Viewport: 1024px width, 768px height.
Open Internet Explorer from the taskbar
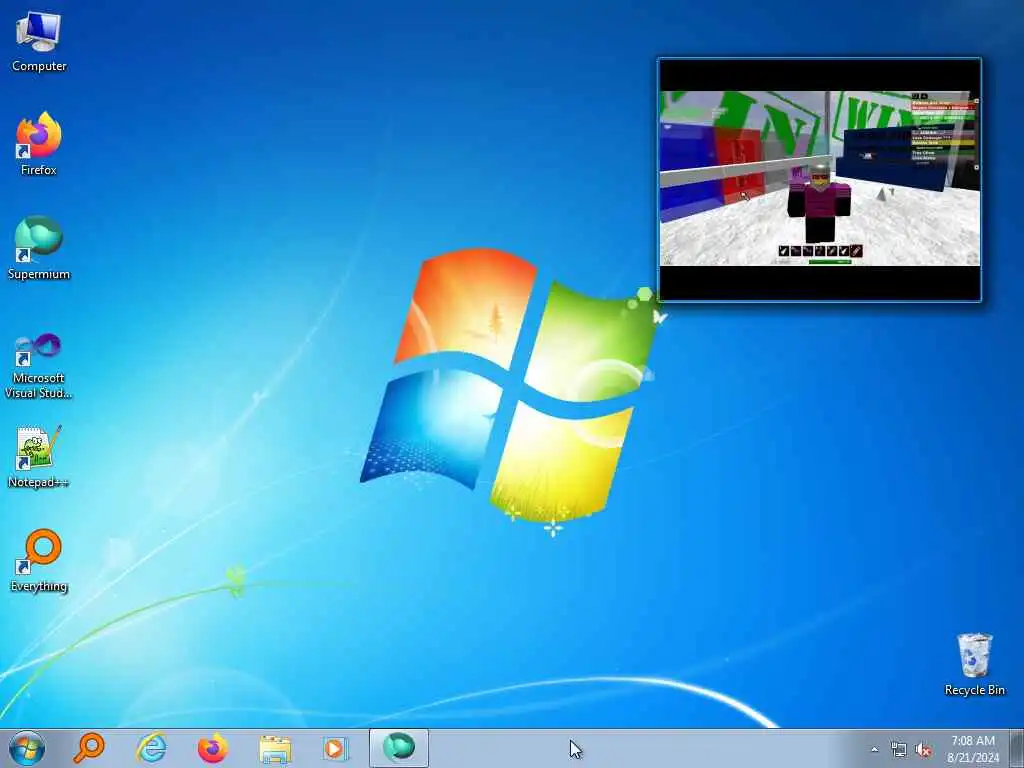tap(150, 748)
